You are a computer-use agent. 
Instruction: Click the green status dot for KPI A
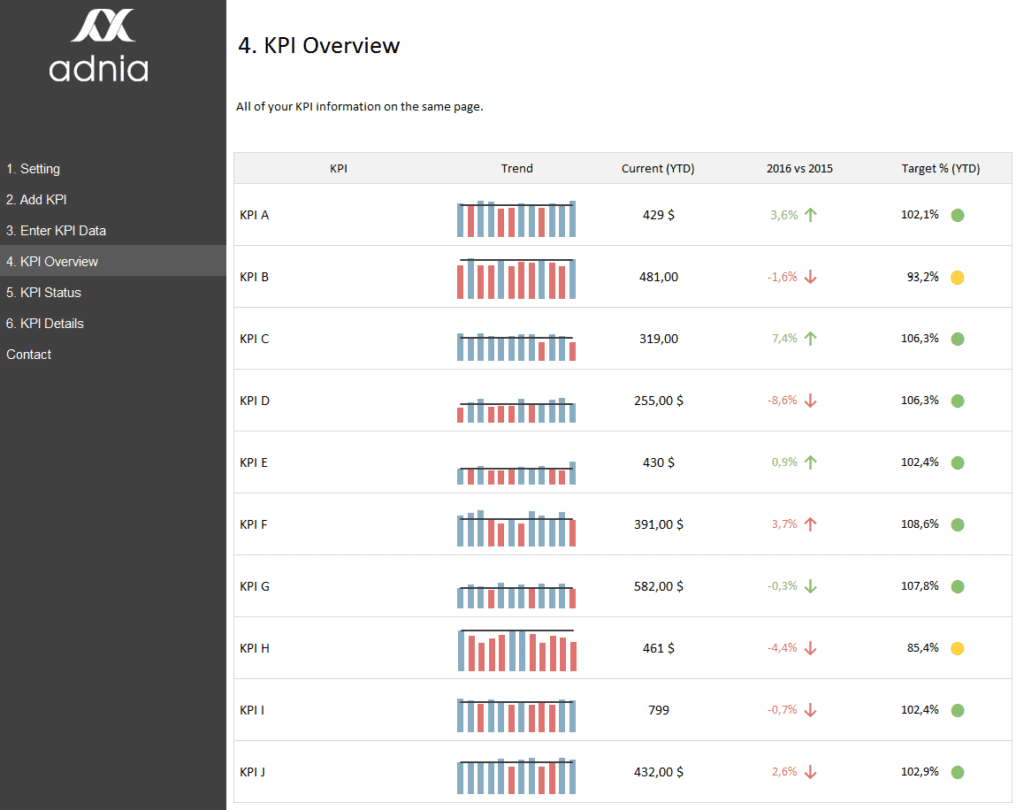click(x=957, y=216)
